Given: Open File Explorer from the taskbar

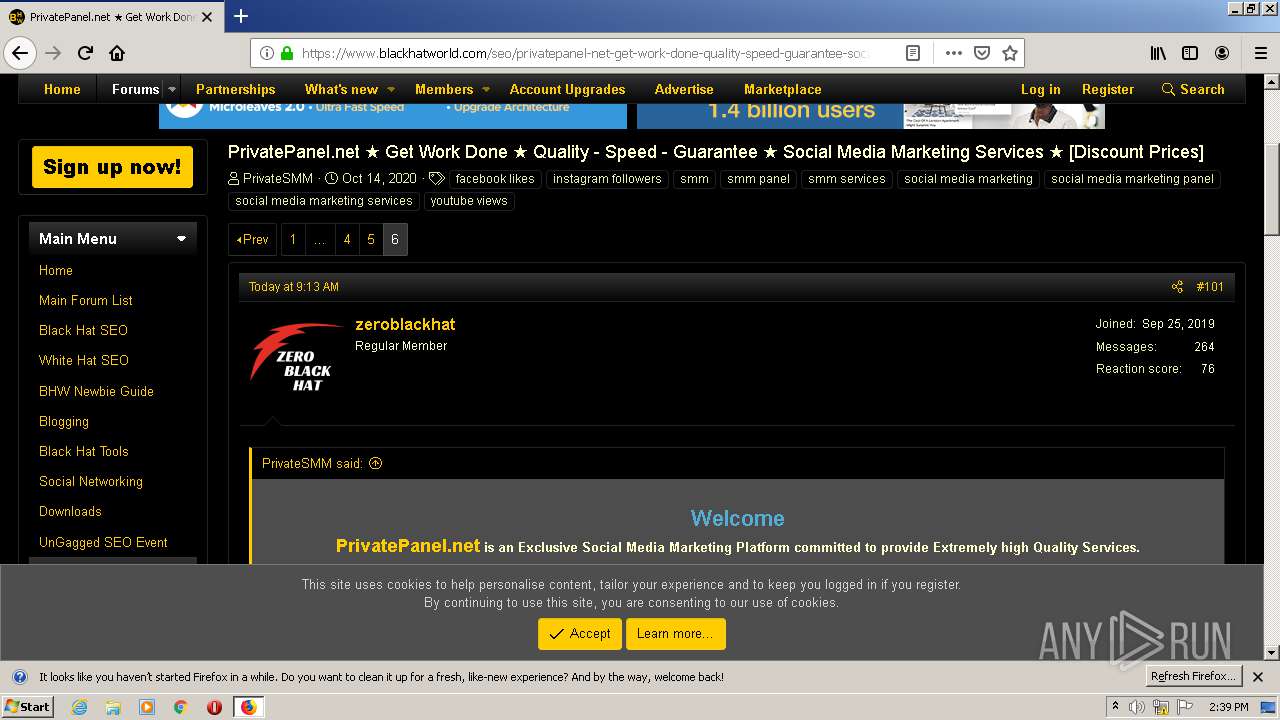Looking at the screenshot, I should click(x=113, y=707).
